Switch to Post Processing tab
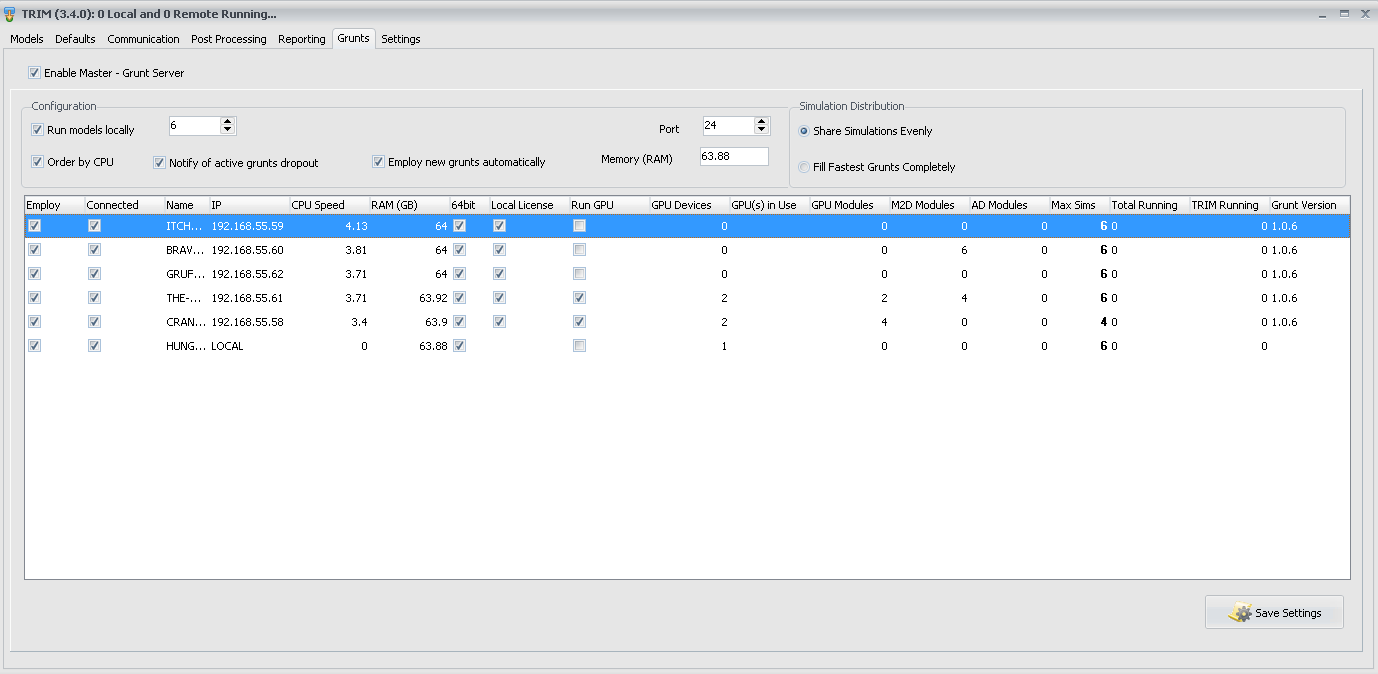 pos(228,39)
